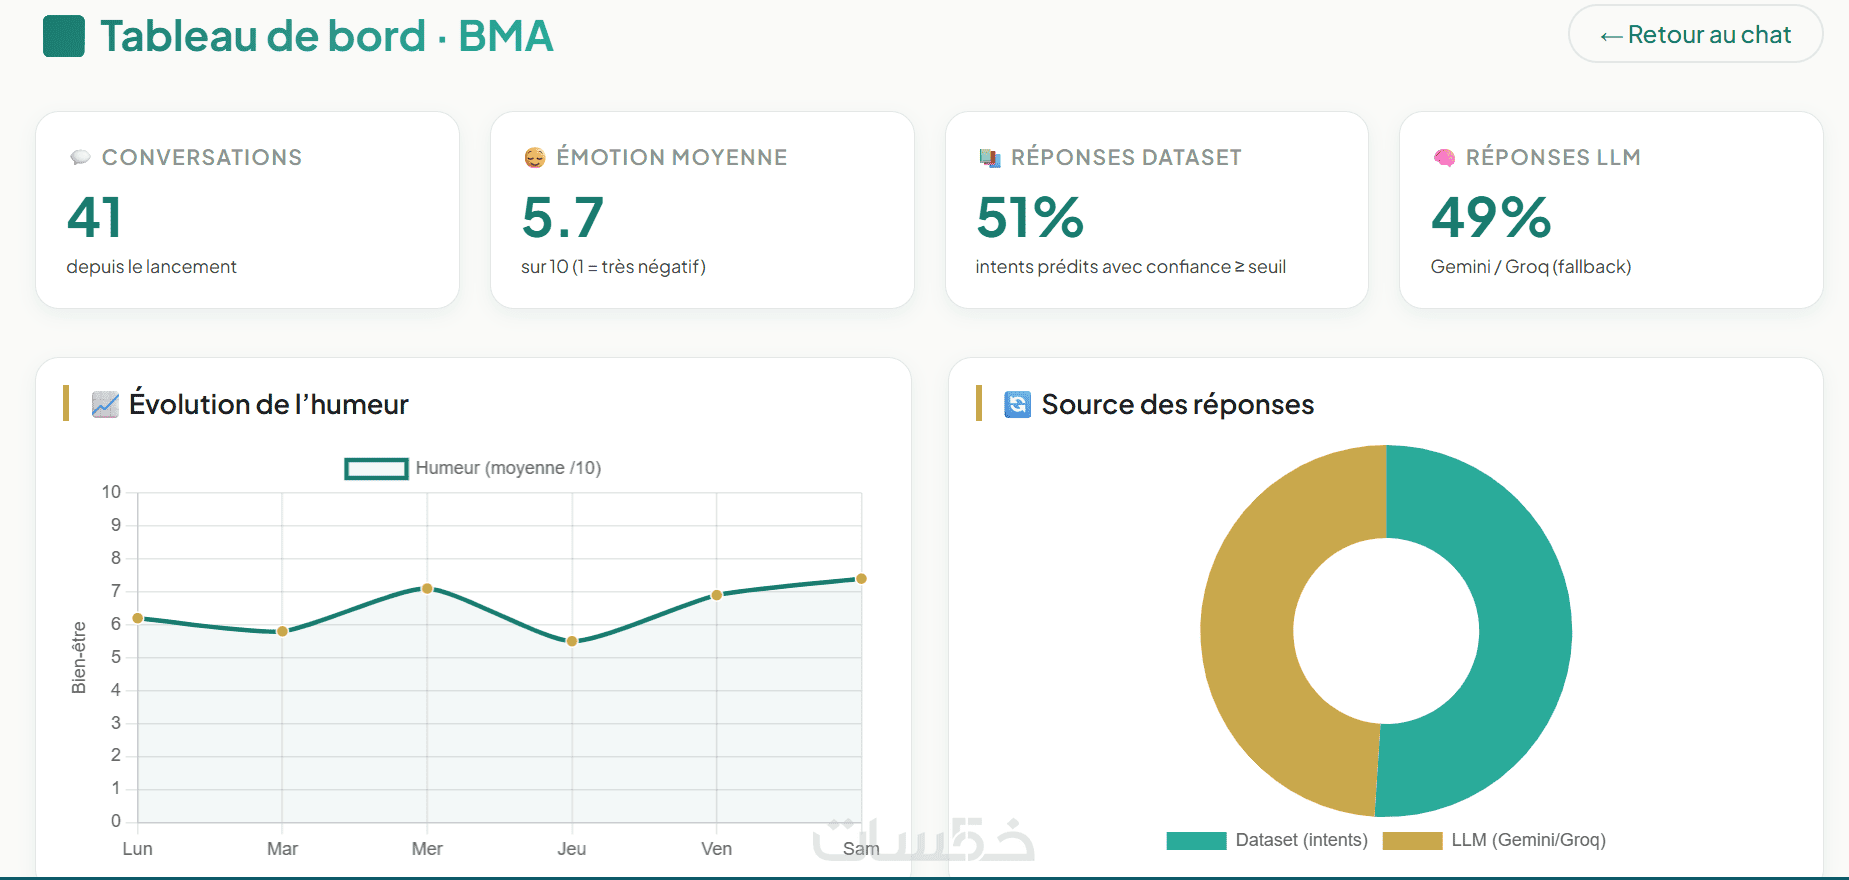This screenshot has height=880, width=1849.
Task: Go back using Retour au chat button
Action: click(1695, 35)
